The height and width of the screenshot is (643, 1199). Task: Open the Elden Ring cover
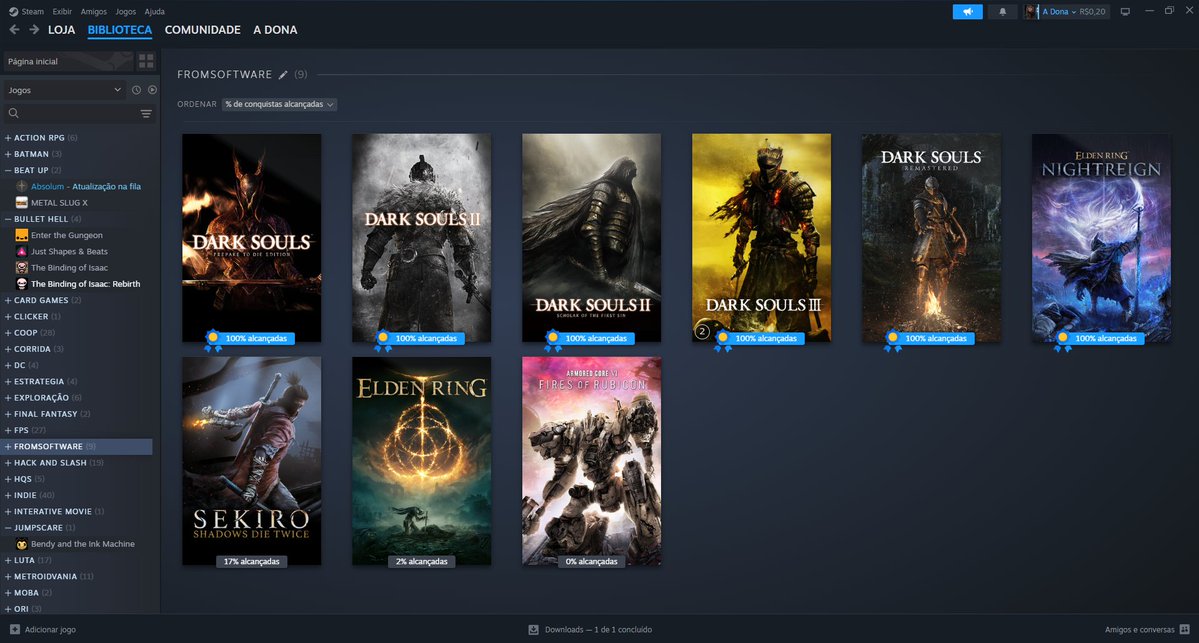click(421, 461)
